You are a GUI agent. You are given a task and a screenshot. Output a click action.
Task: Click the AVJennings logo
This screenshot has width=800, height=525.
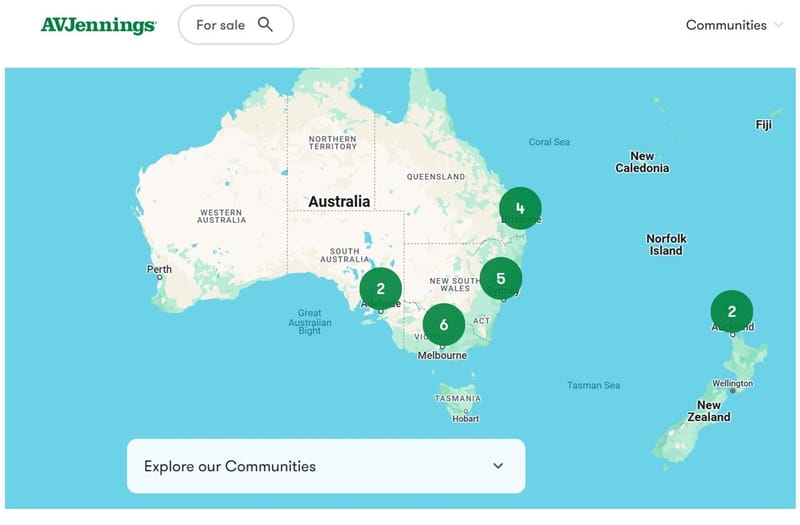98,25
